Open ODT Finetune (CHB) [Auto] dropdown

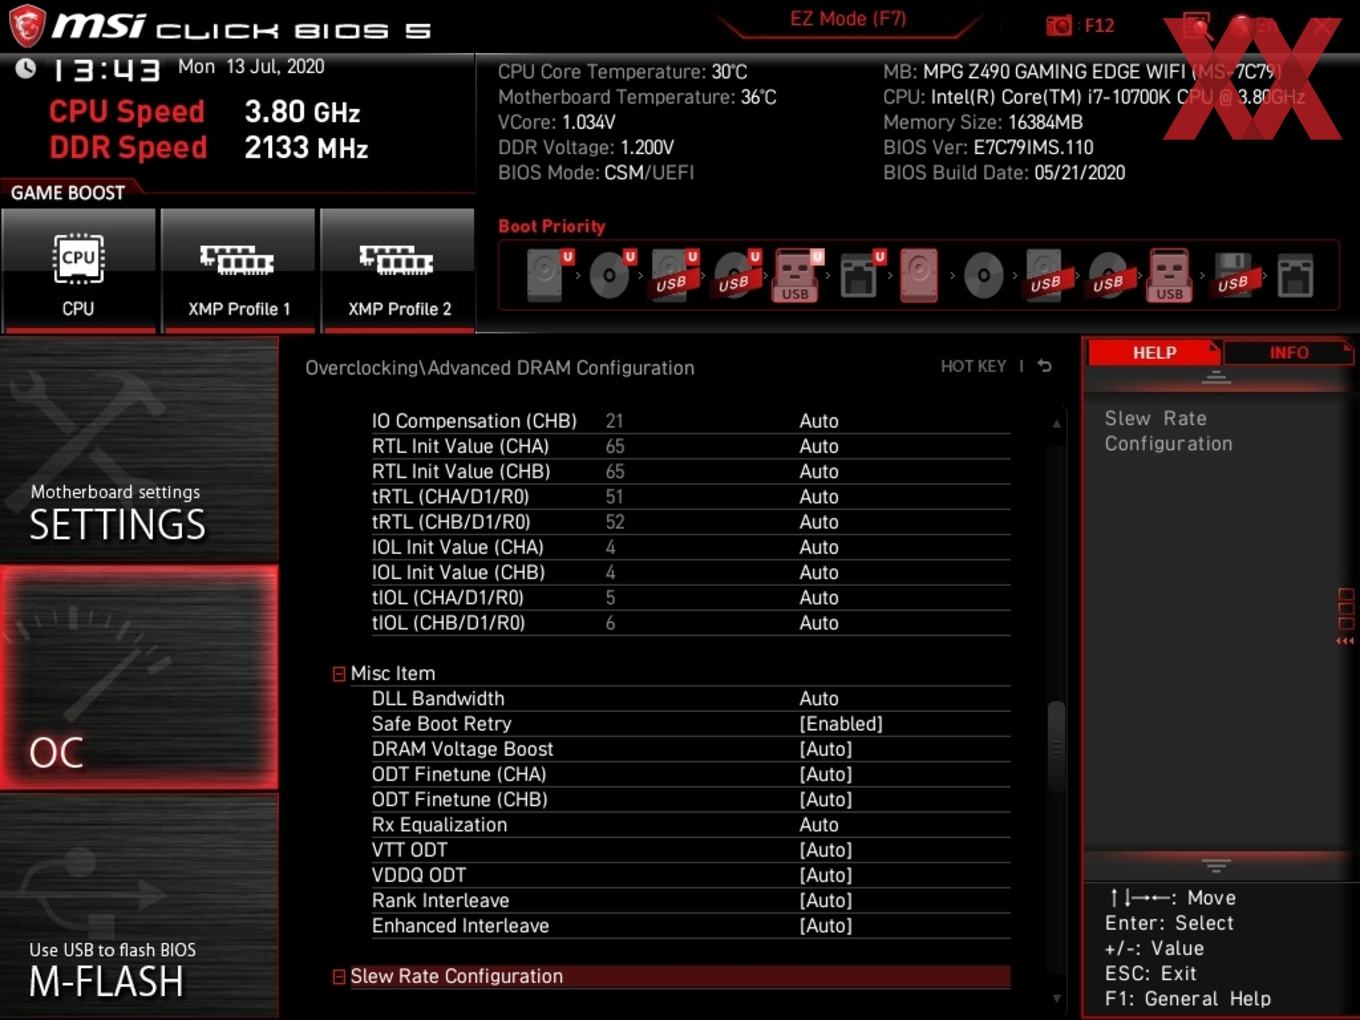pyautogui.click(x=826, y=799)
